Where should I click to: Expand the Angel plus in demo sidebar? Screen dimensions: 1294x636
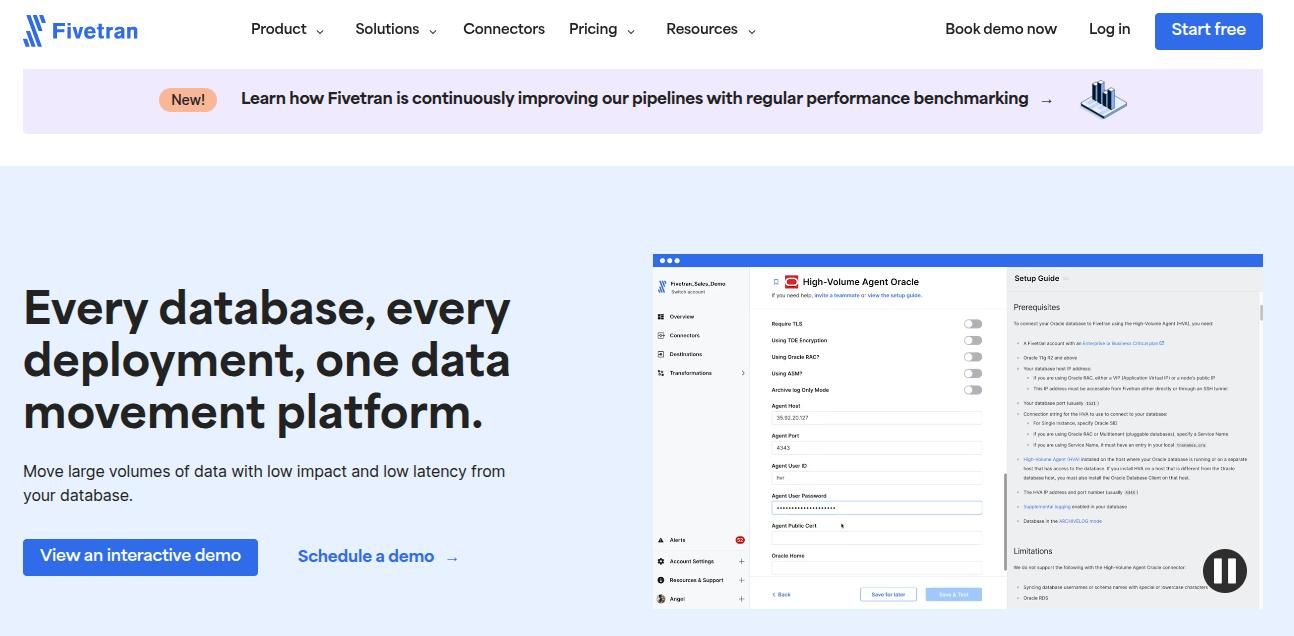click(x=741, y=599)
